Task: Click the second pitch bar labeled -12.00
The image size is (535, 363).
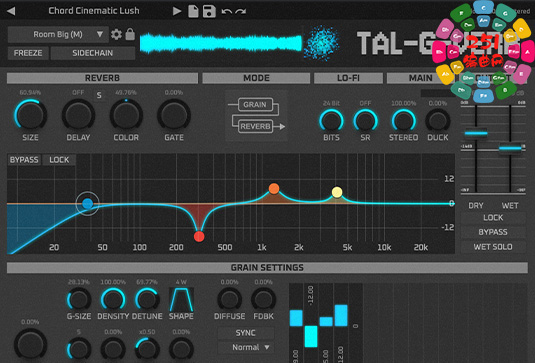Action: point(311,337)
